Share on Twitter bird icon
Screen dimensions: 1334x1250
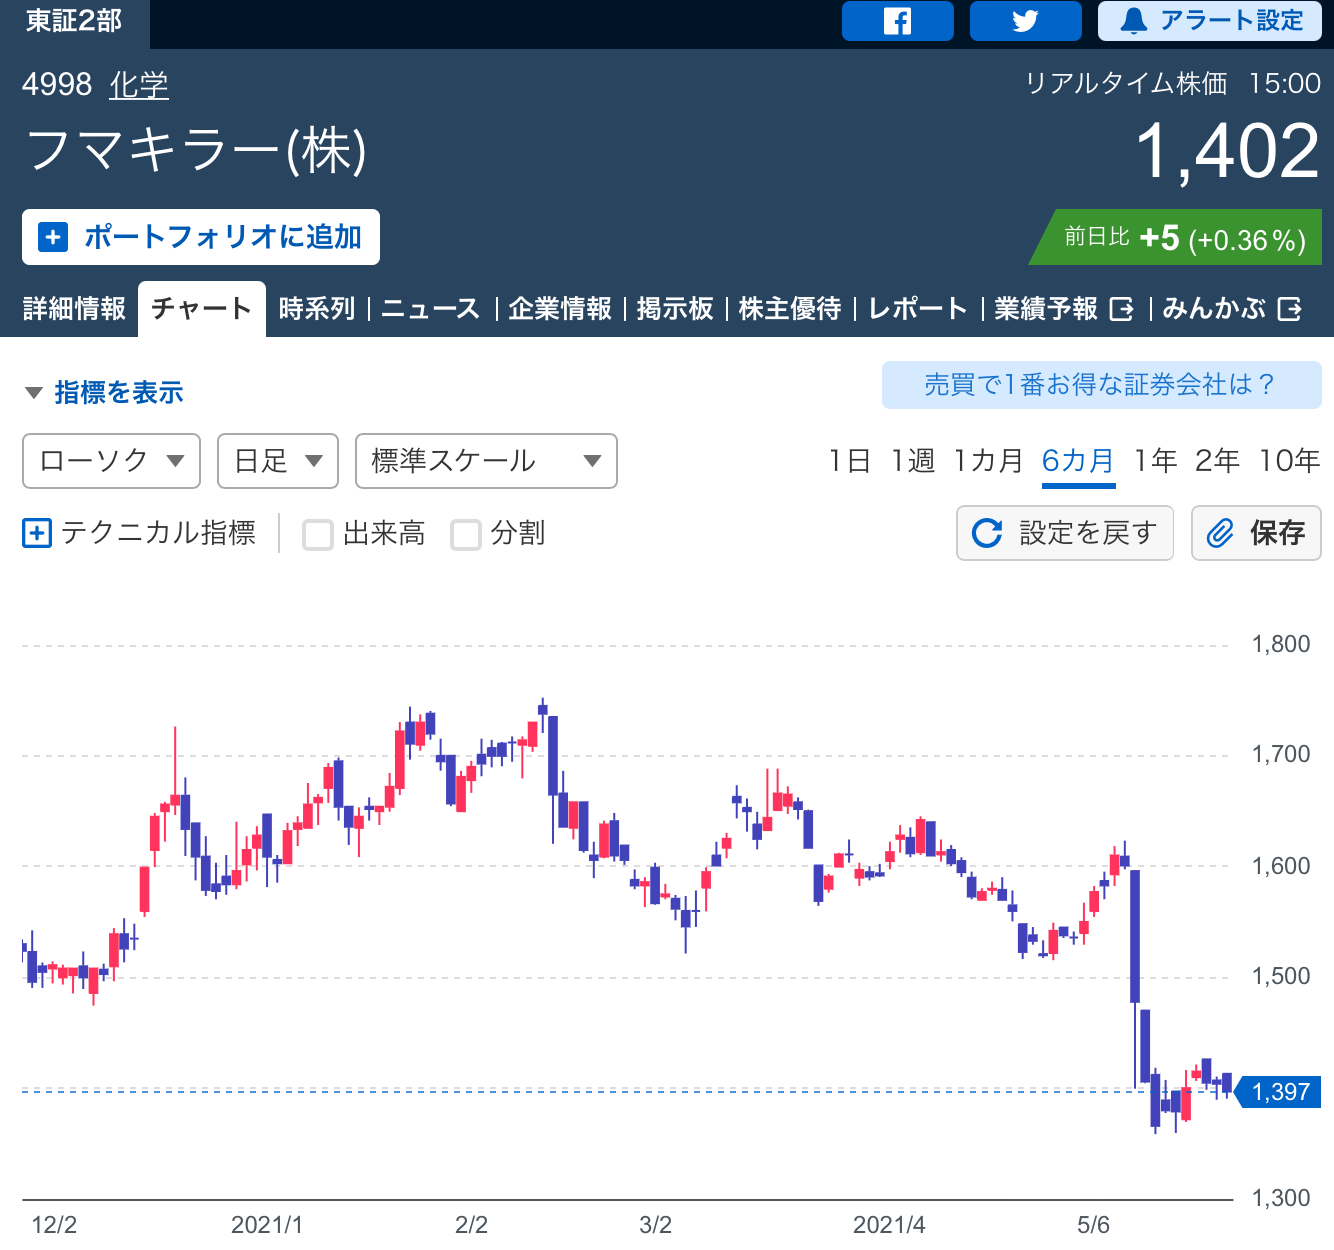[1025, 21]
